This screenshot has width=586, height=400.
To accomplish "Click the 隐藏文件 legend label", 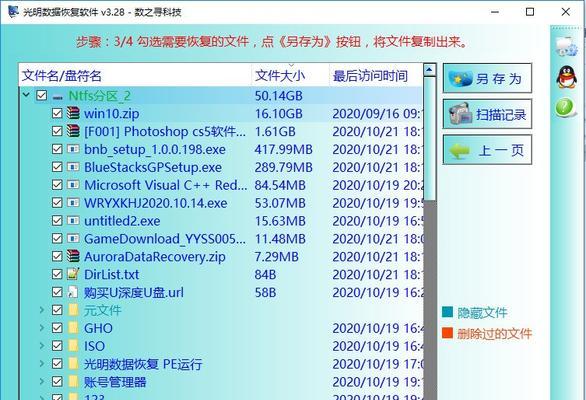I will click(x=482, y=313).
